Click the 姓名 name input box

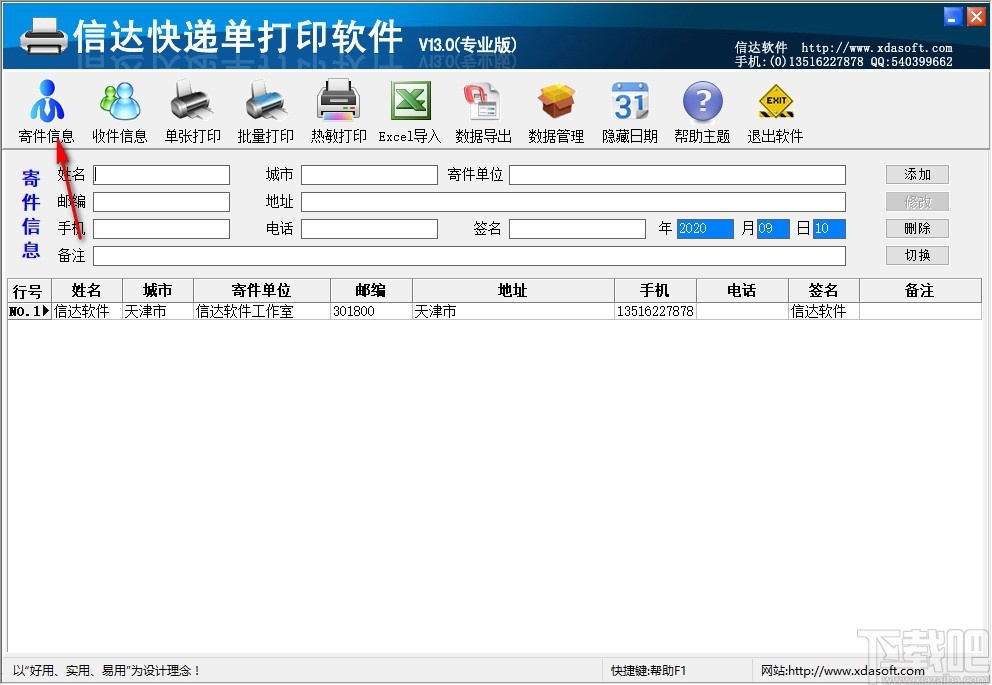161,174
